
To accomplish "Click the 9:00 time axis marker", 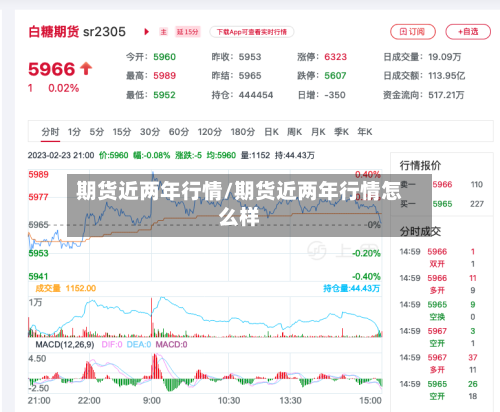I will click(152, 400).
